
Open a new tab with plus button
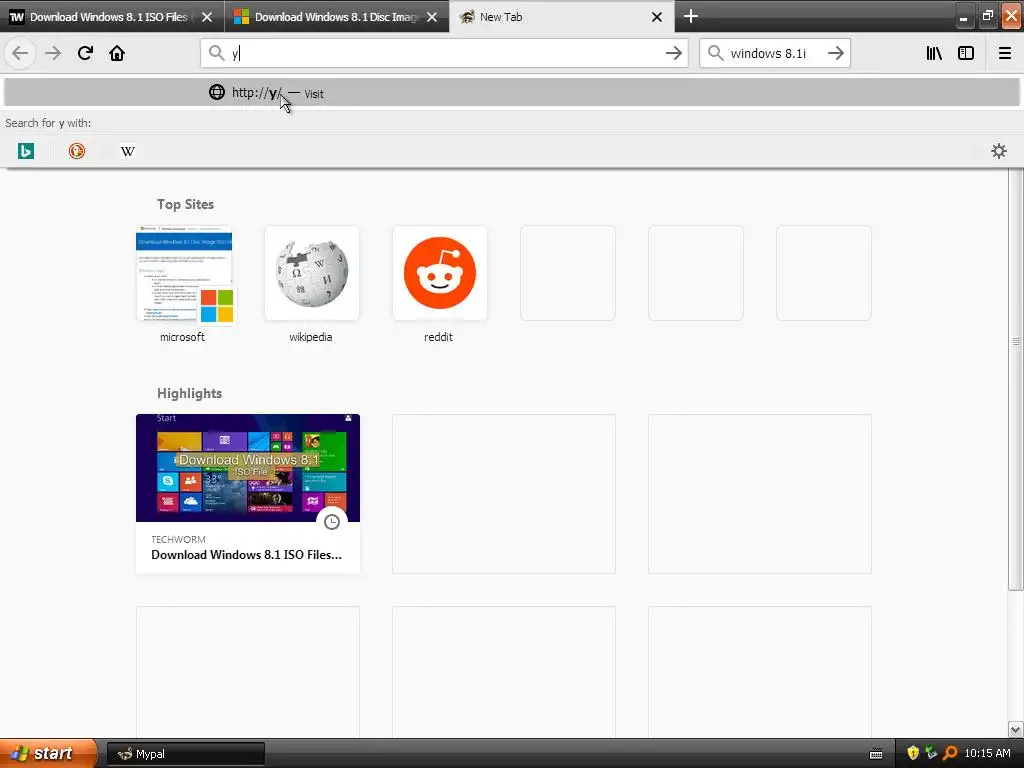pyautogui.click(x=691, y=16)
